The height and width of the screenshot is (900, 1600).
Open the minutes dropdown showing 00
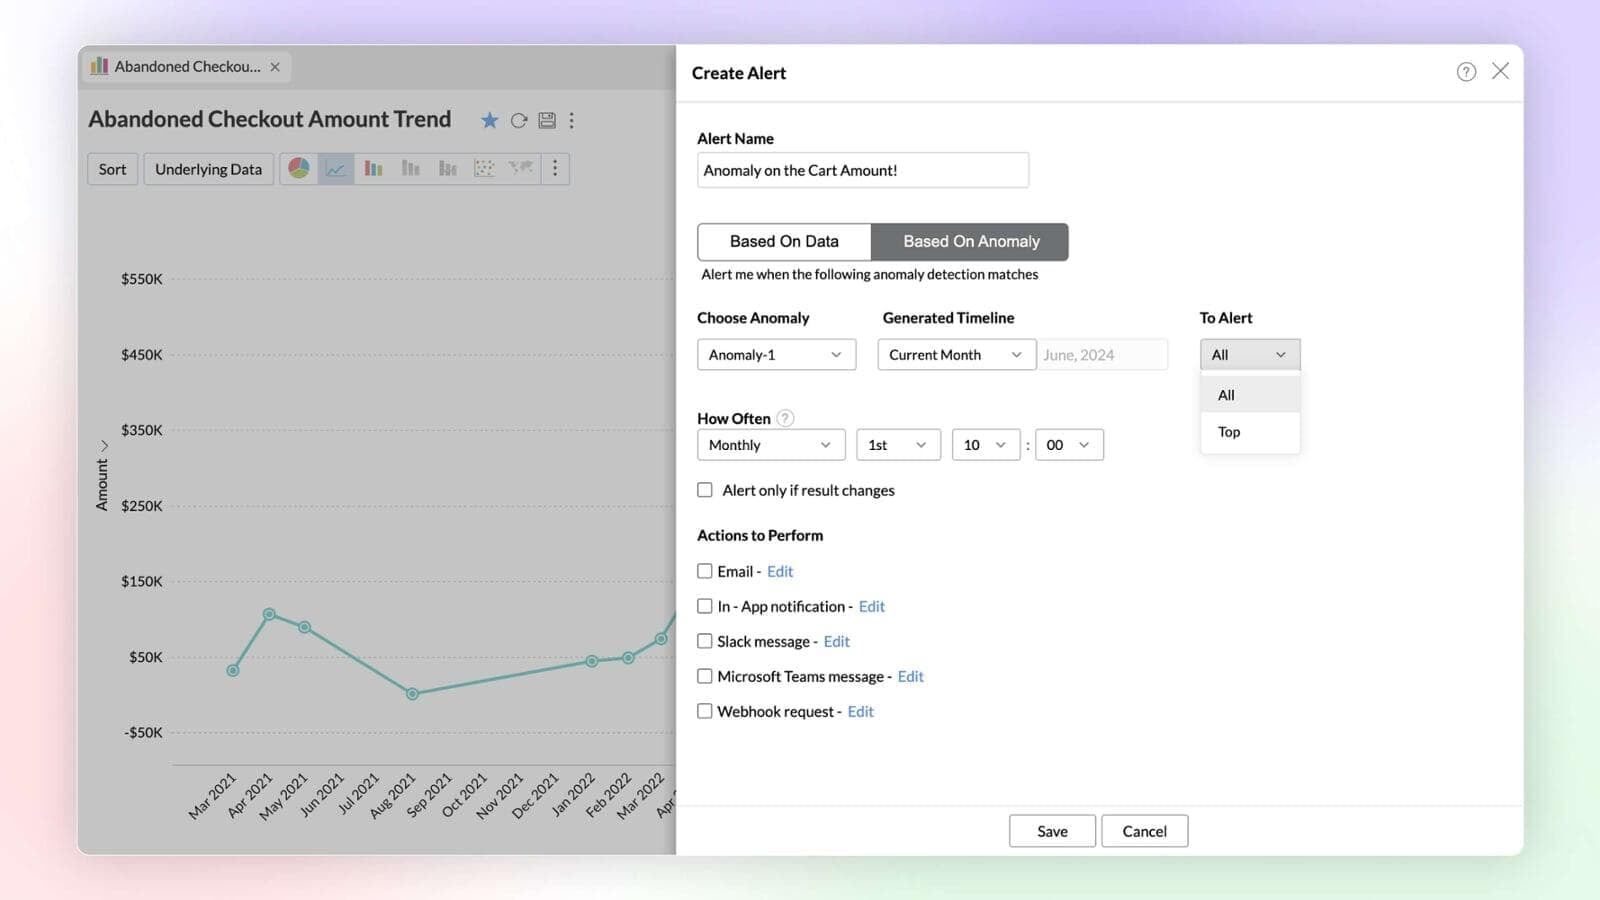[x=1069, y=445]
